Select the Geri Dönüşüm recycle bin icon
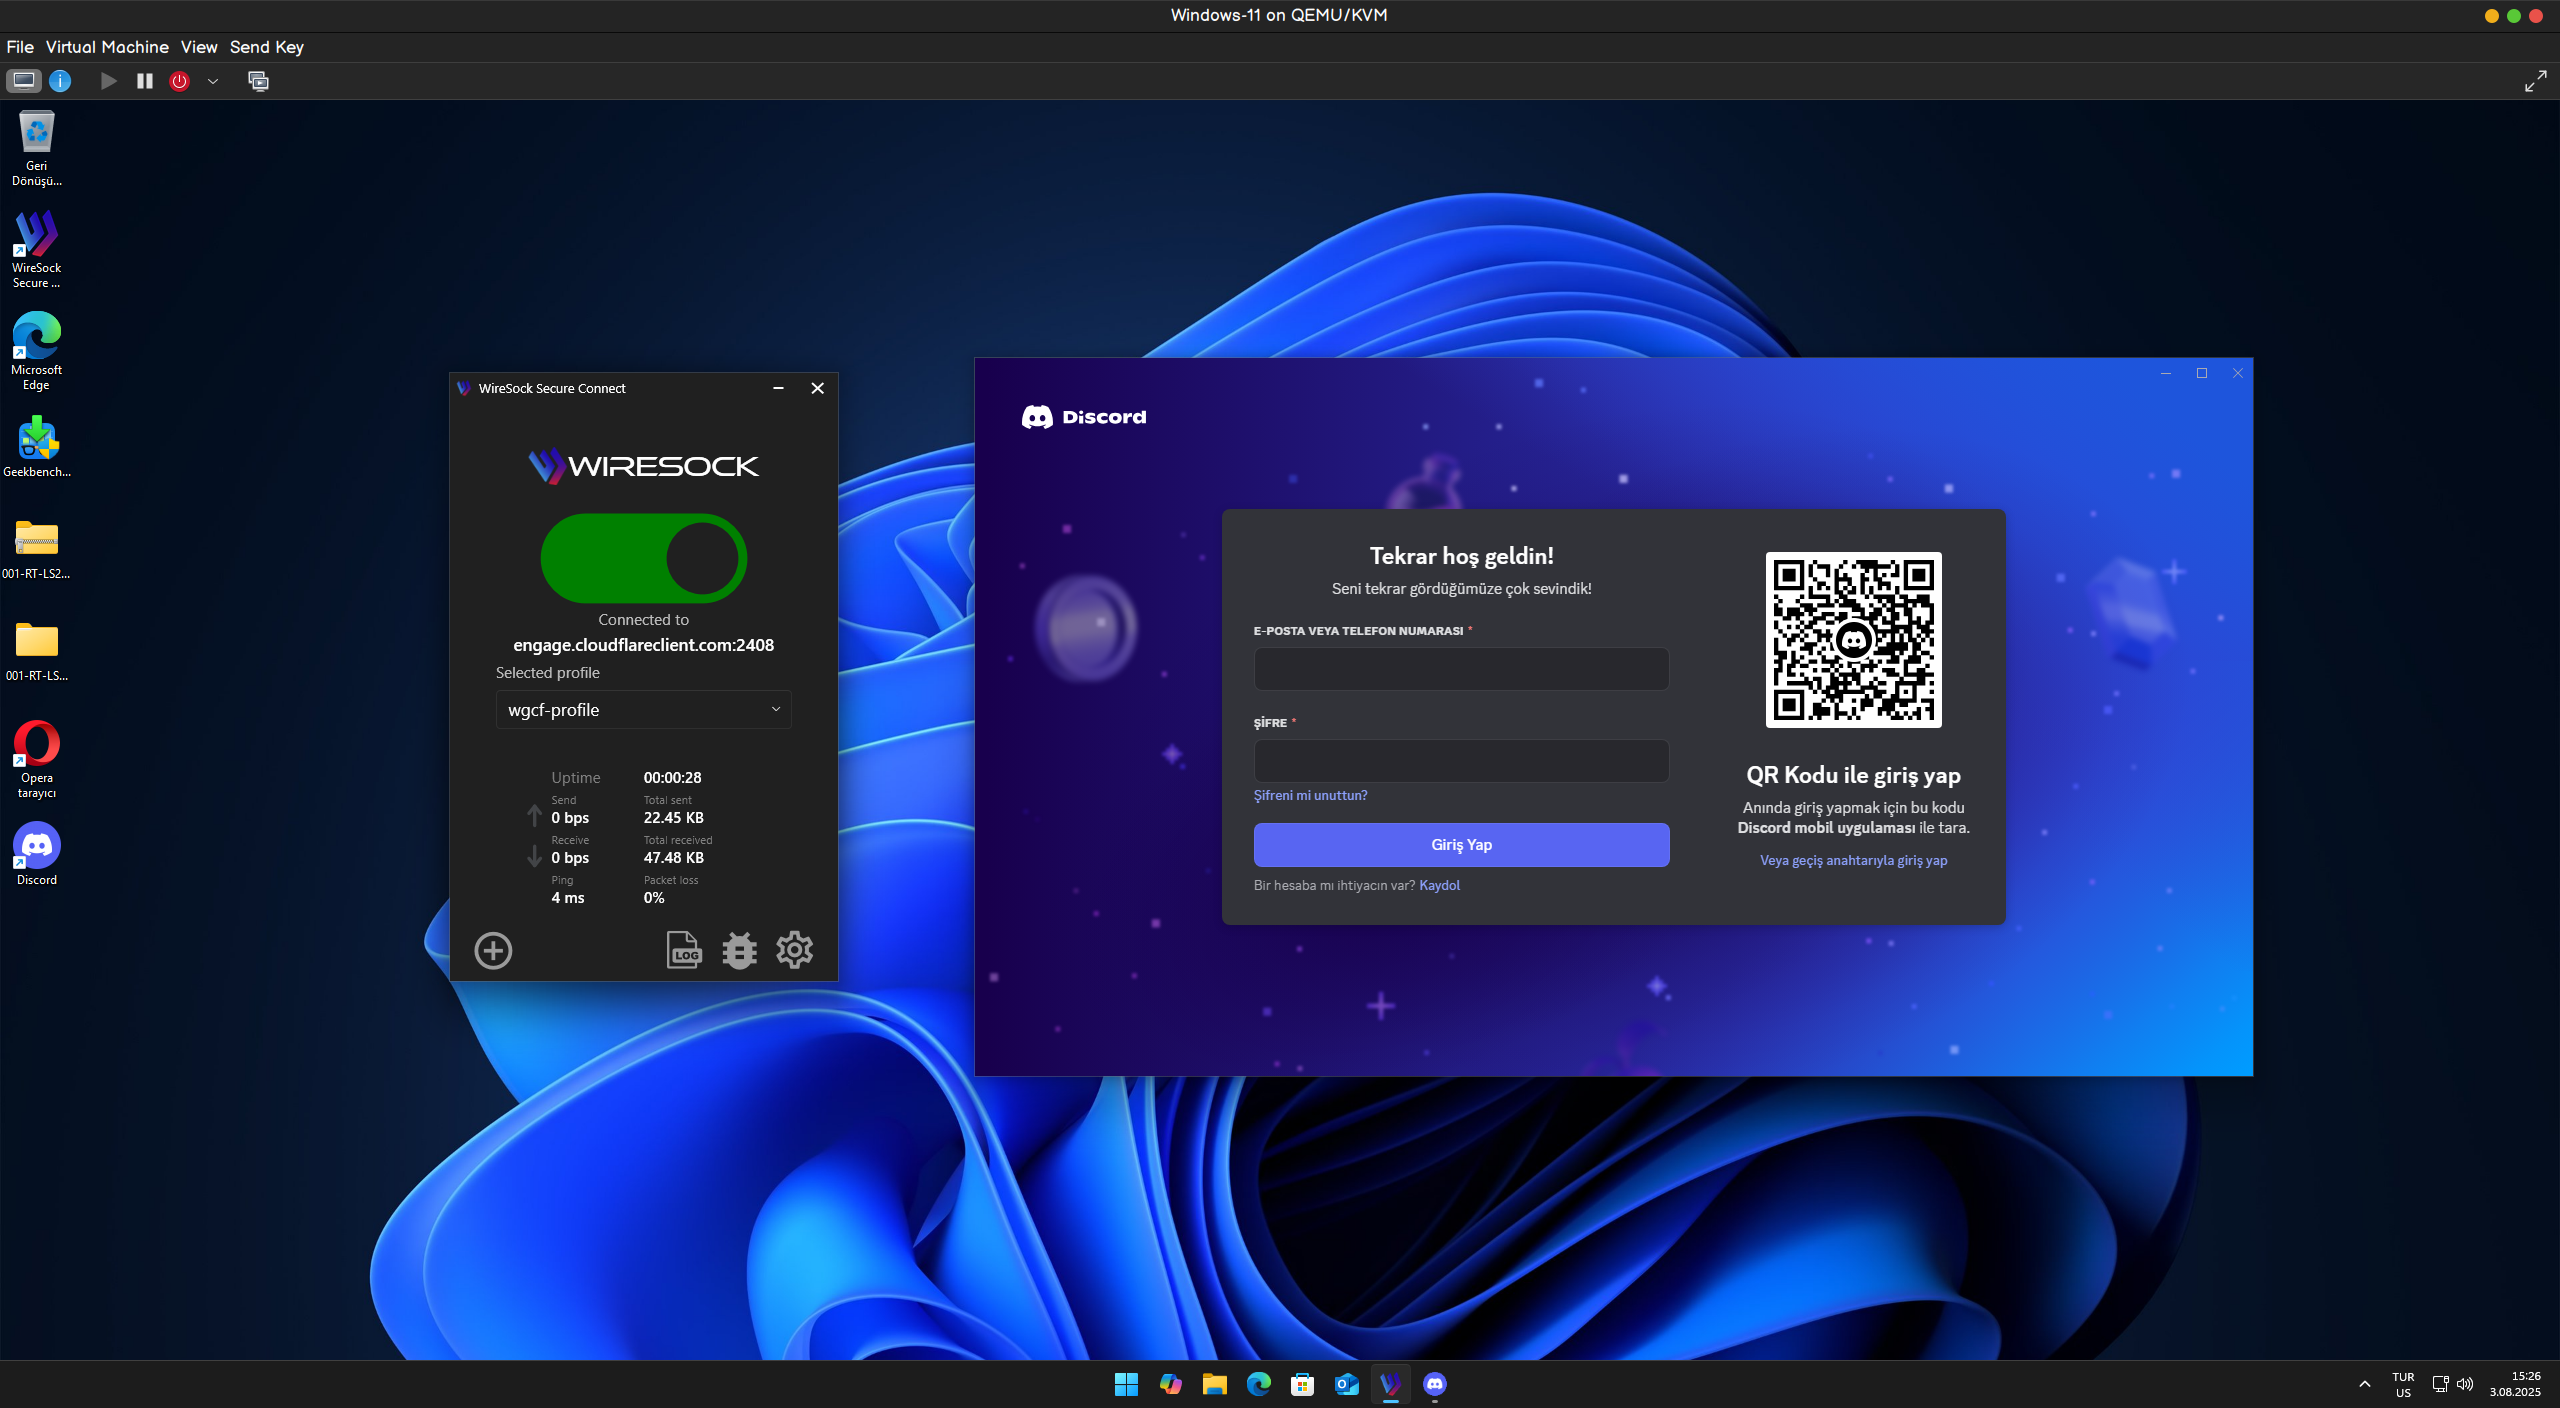Screen dimensions: 2560x1408 point(37,148)
